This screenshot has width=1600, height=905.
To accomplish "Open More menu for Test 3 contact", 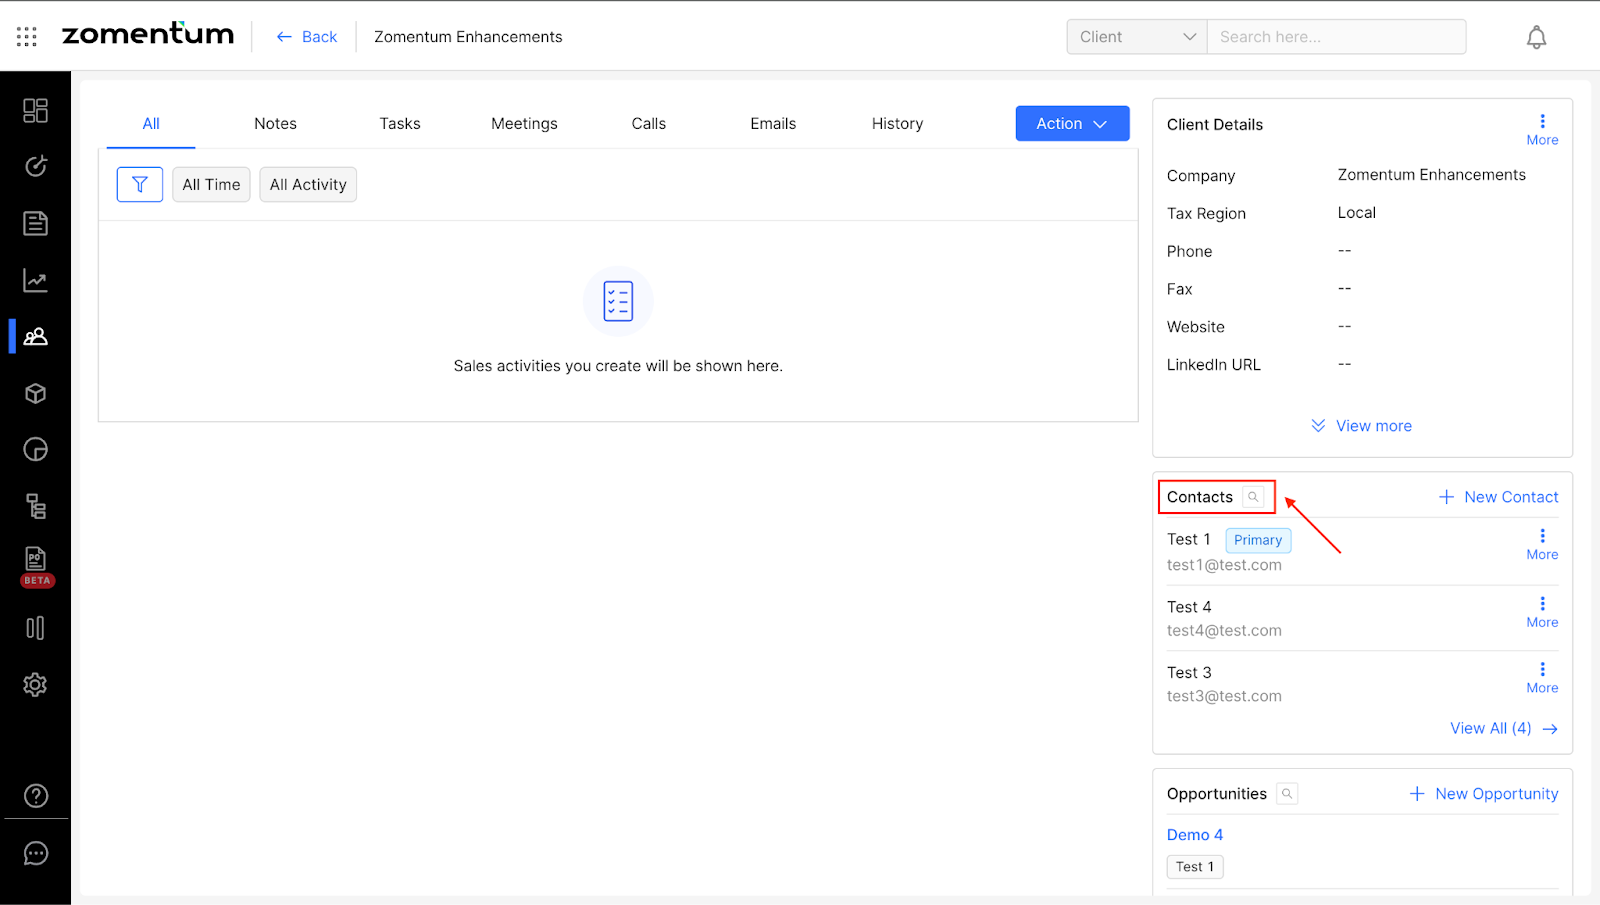I will (x=1542, y=678).
